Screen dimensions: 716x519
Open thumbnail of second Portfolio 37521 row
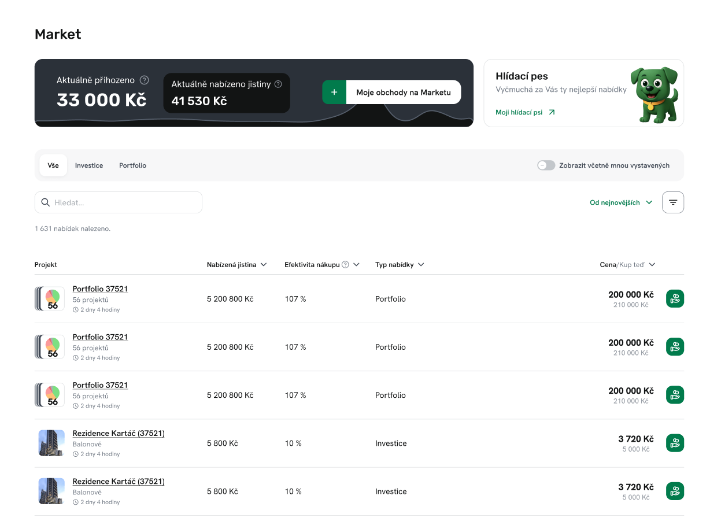pos(50,347)
